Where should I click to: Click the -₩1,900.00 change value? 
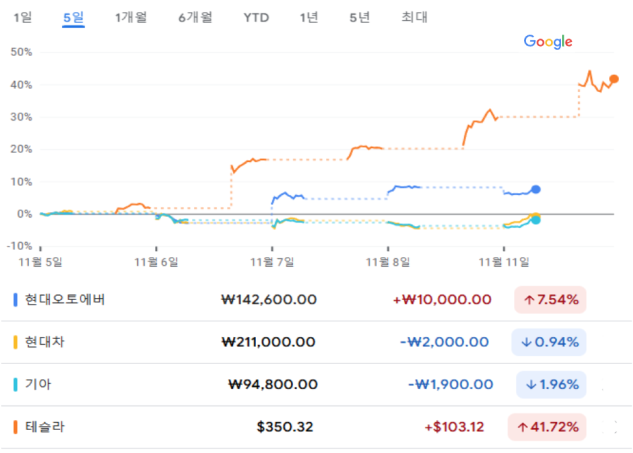click(451, 384)
